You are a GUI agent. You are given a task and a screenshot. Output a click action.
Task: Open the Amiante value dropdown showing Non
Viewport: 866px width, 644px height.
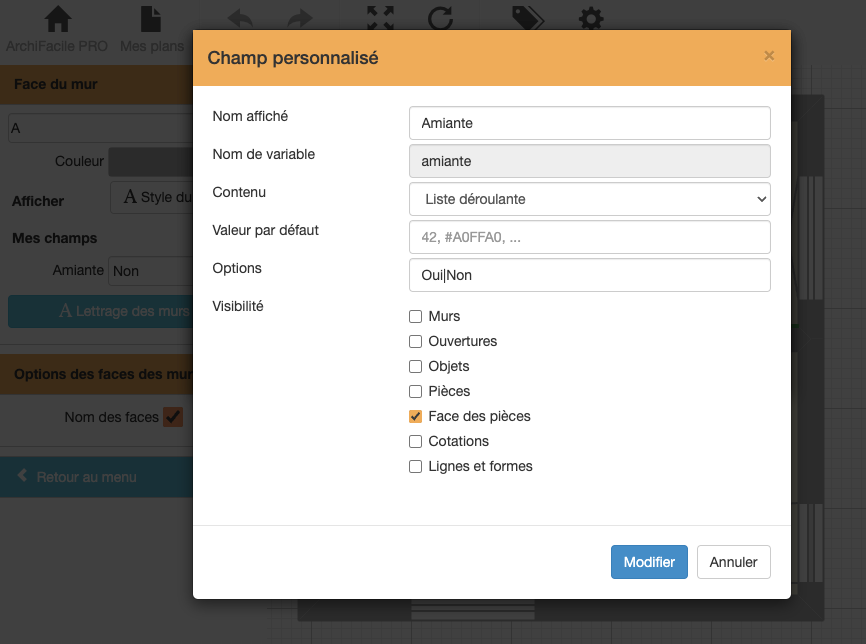point(150,271)
